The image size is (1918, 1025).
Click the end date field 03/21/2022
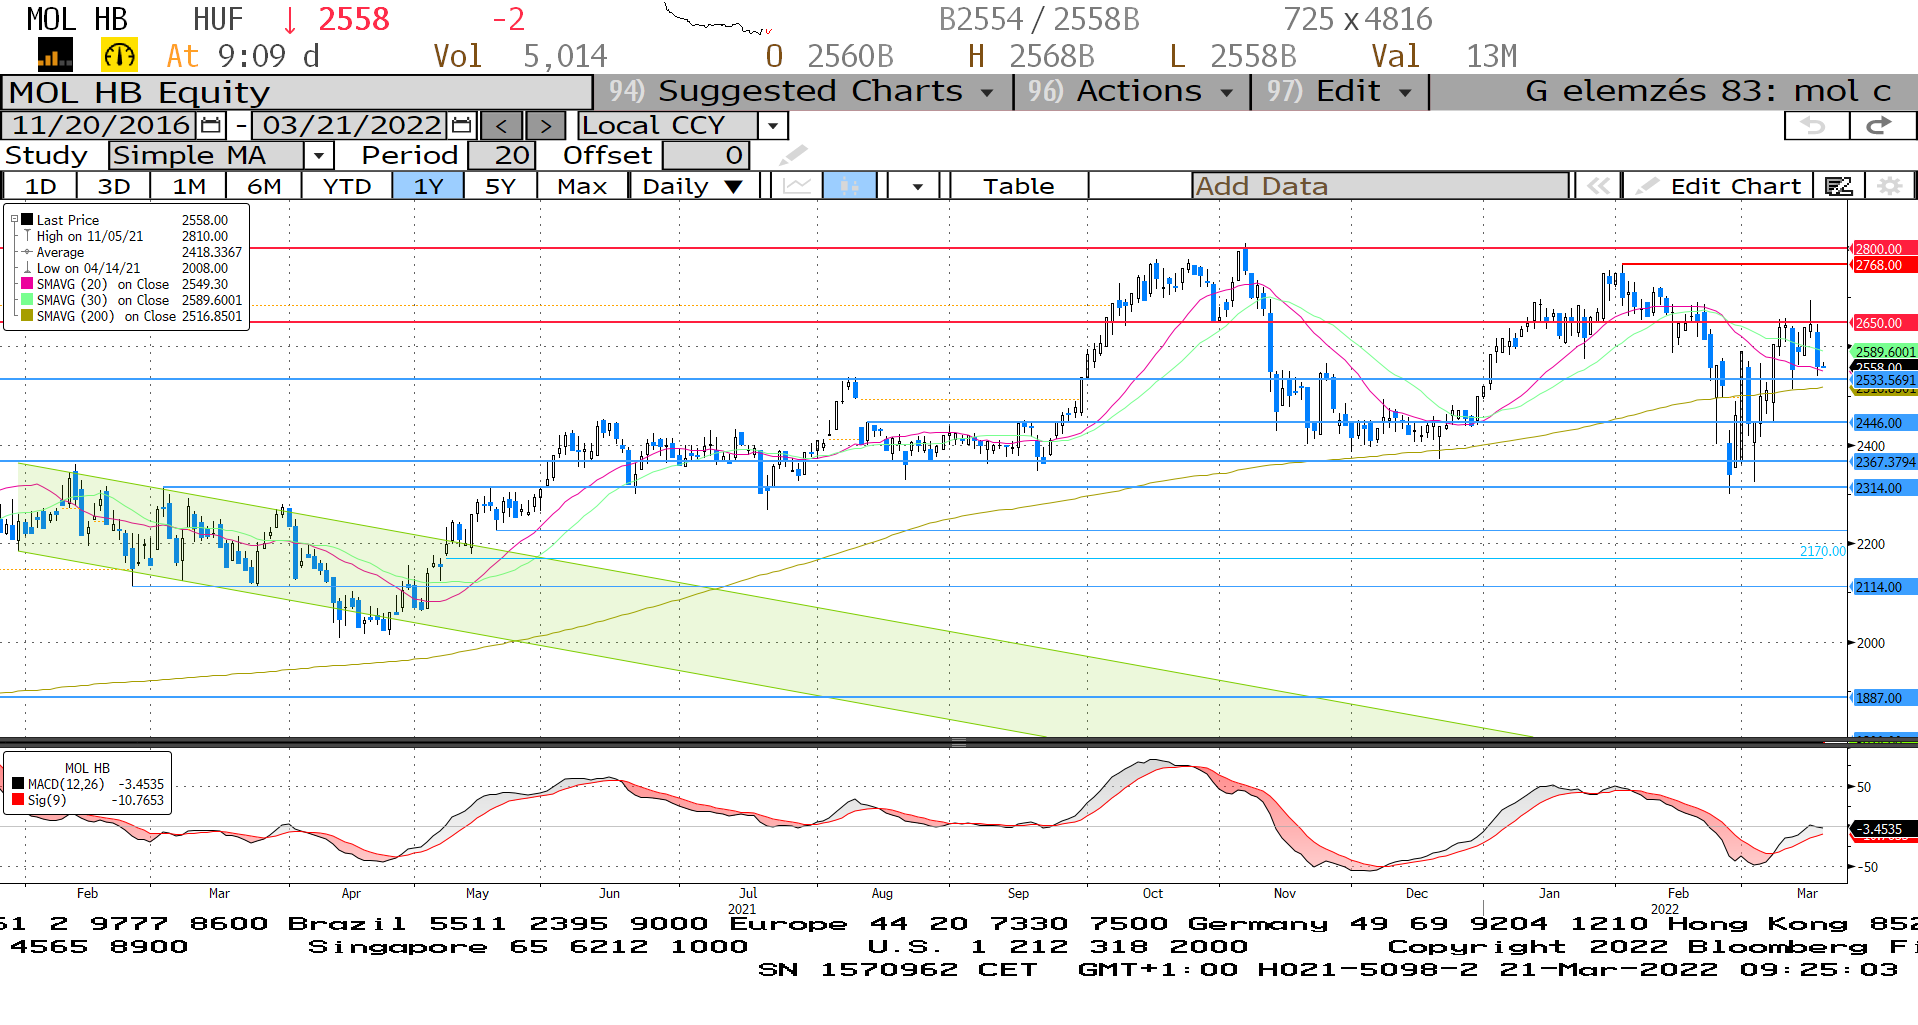(351, 126)
